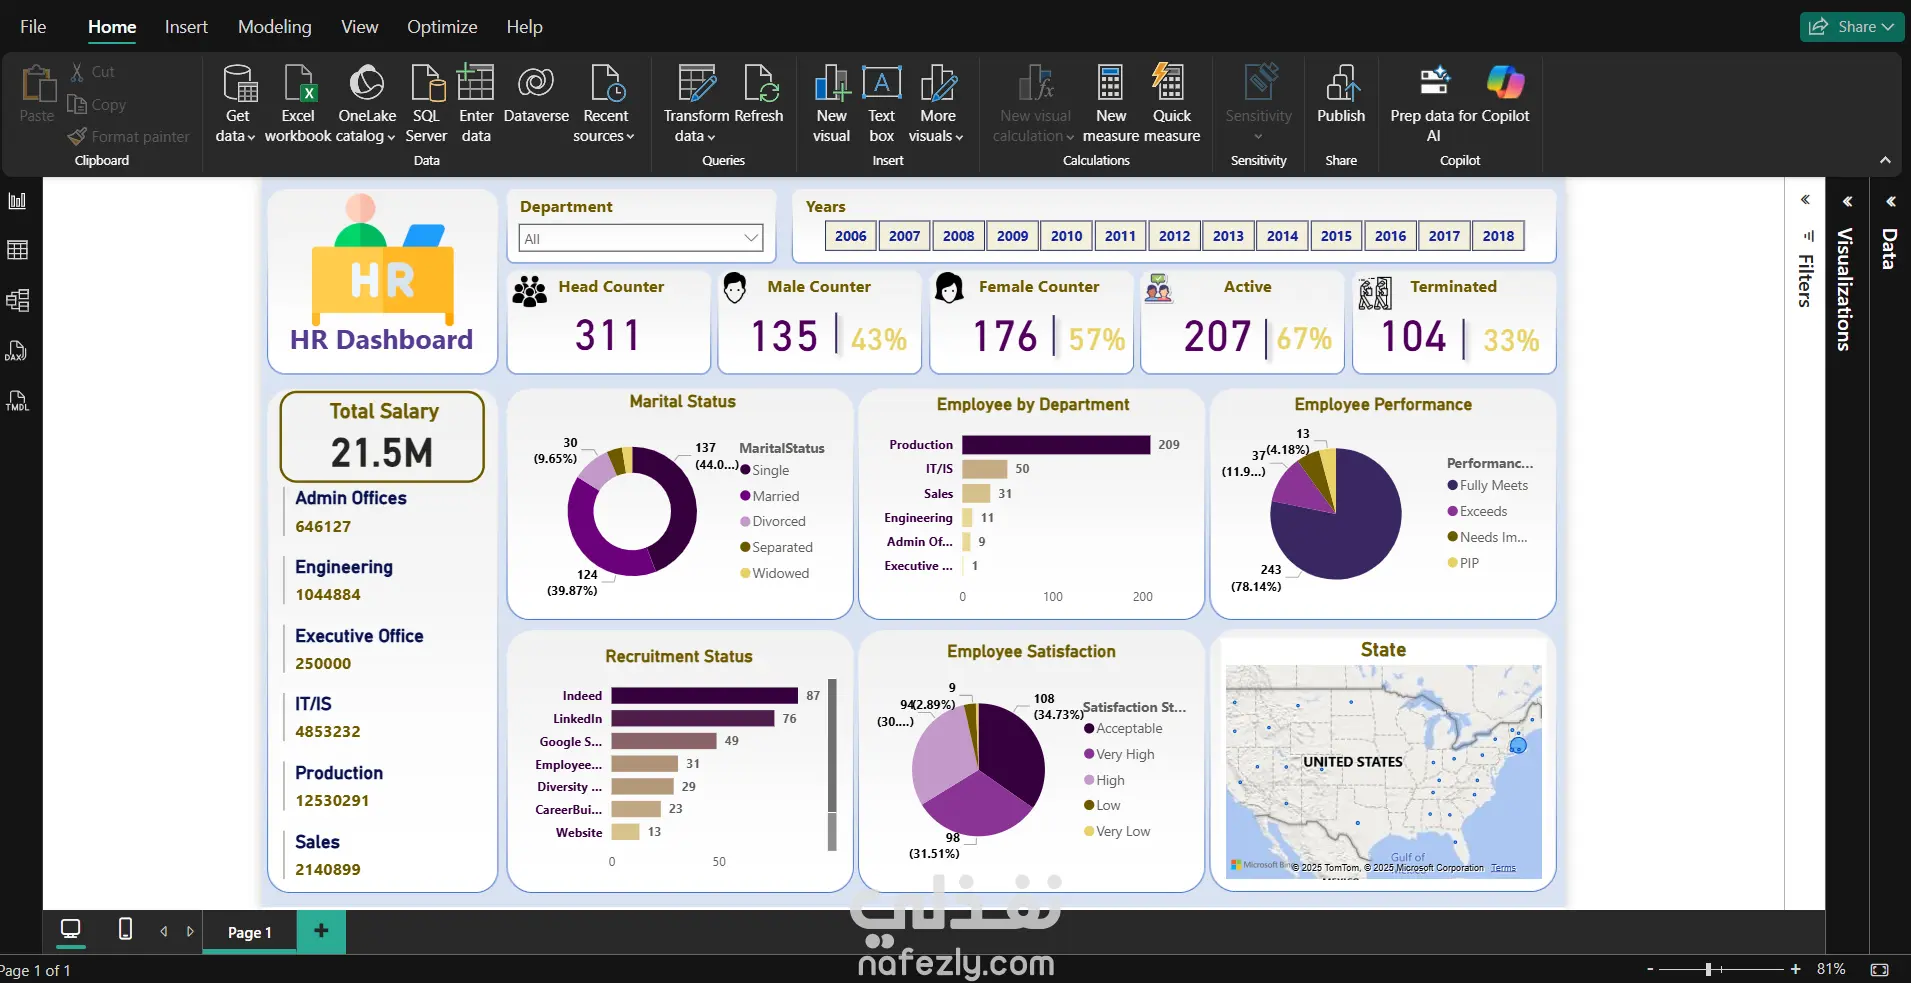Image resolution: width=1911 pixels, height=983 pixels.
Task: Select year 2016 in Years slicer
Action: (x=1390, y=236)
